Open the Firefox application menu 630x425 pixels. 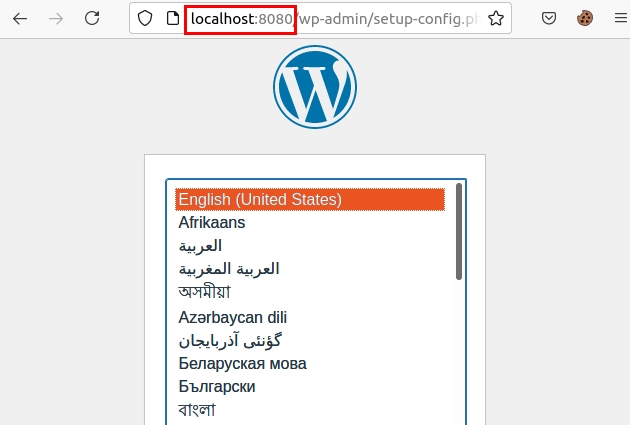(x=621, y=18)
